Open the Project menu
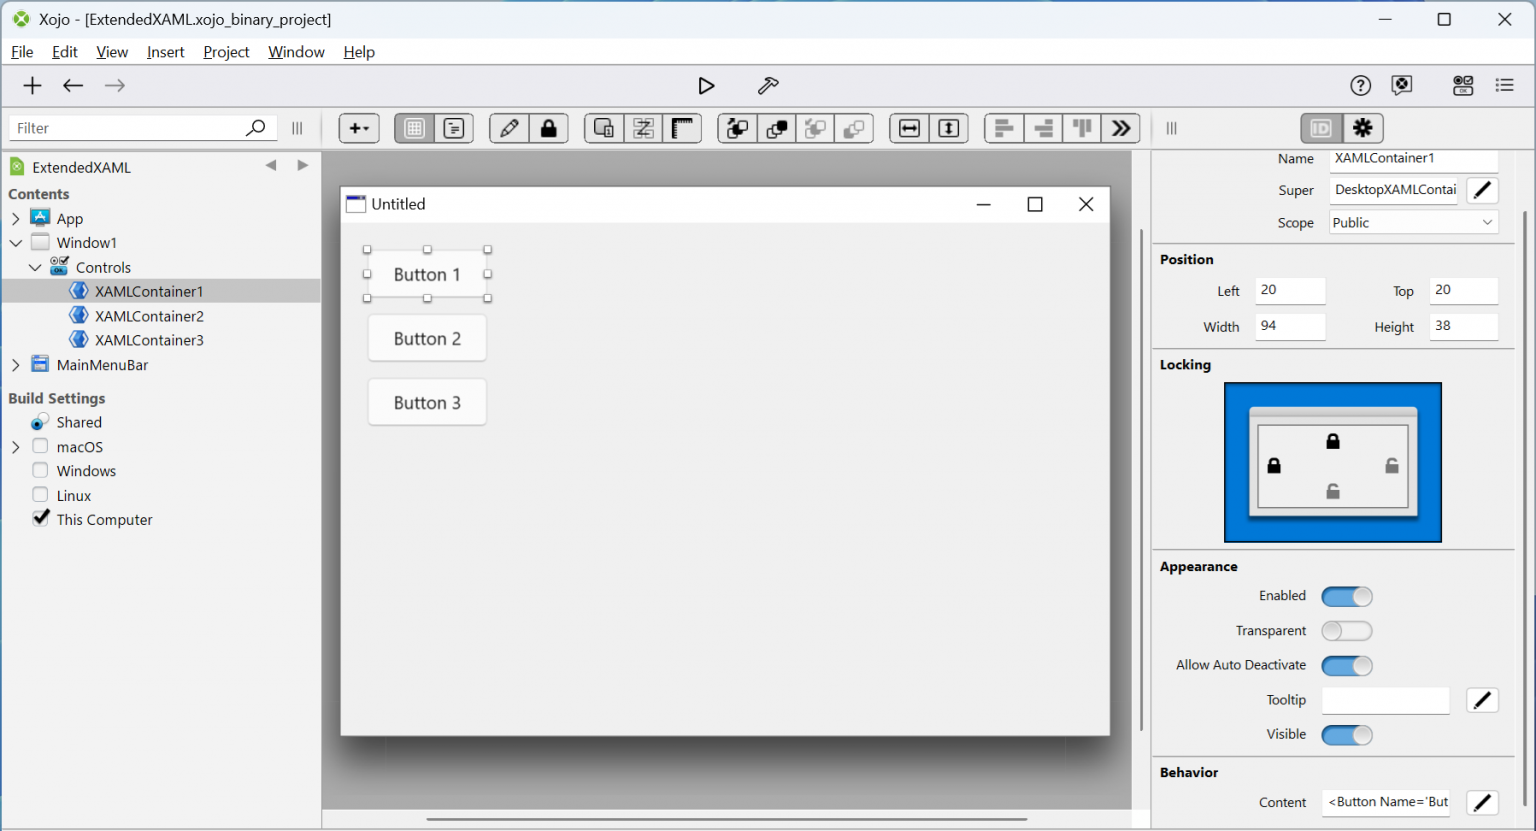This screenshot has height=831, width=1536. tap(225, 52)
